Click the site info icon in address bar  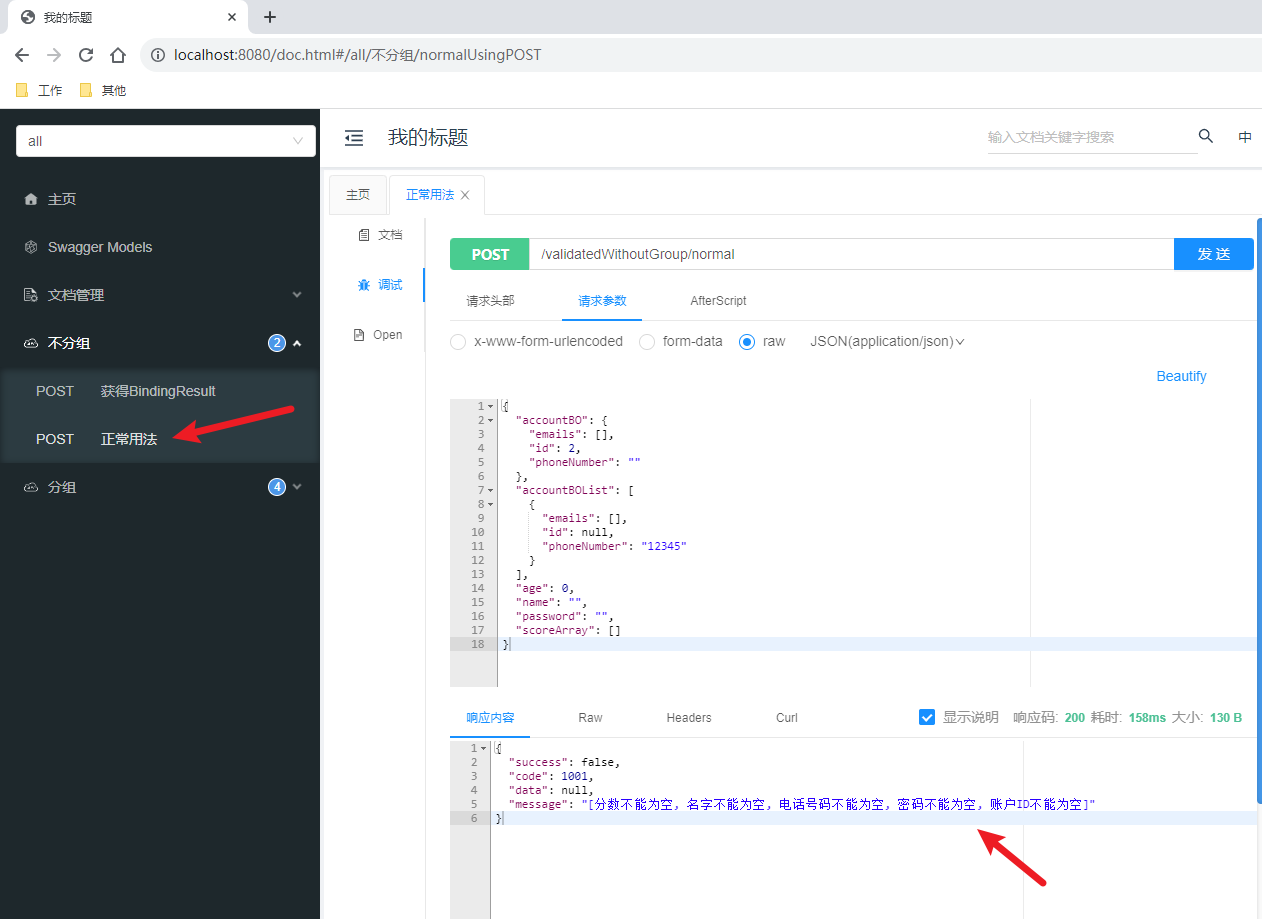(157, 55)
